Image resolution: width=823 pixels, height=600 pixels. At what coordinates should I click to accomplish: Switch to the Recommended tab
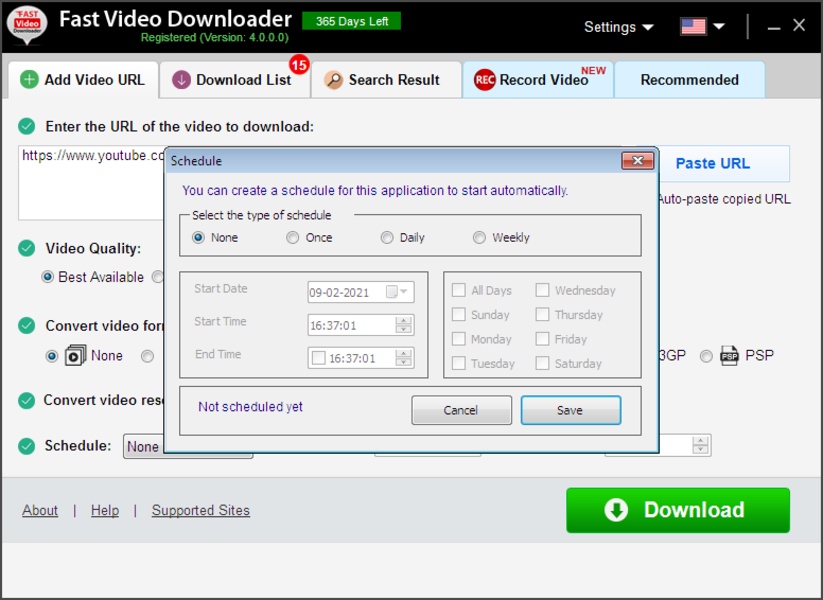[x=689, y=80]
